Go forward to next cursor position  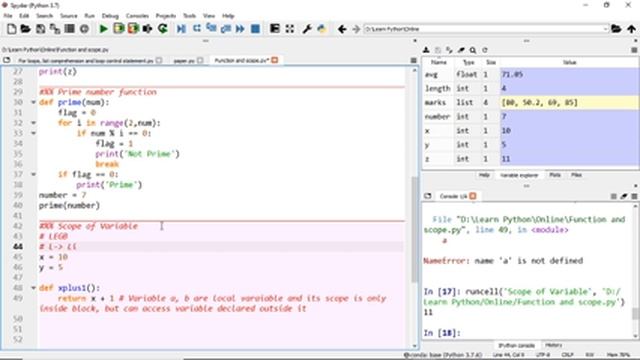coord(356,29)
